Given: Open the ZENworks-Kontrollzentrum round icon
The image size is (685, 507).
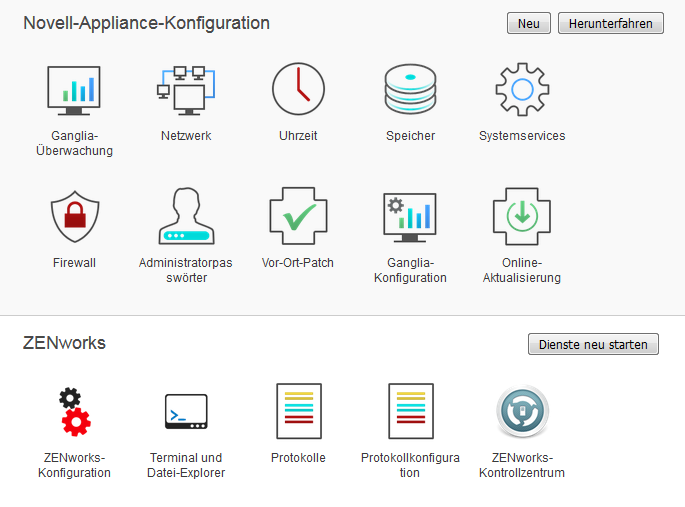Looking at the screenshot, I should tap(522, 411).
